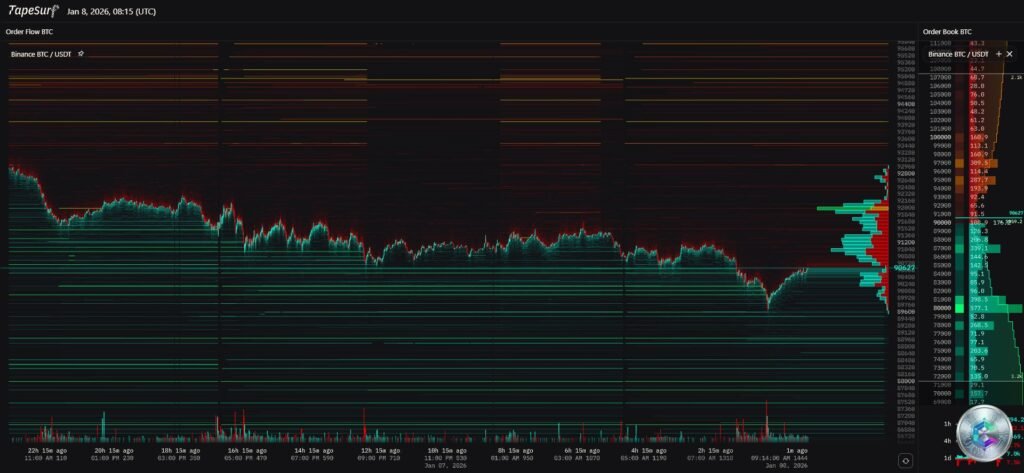Select the 4h timeframe row
The height and width of the screenshot is (473, 1024).
point(947,440)
